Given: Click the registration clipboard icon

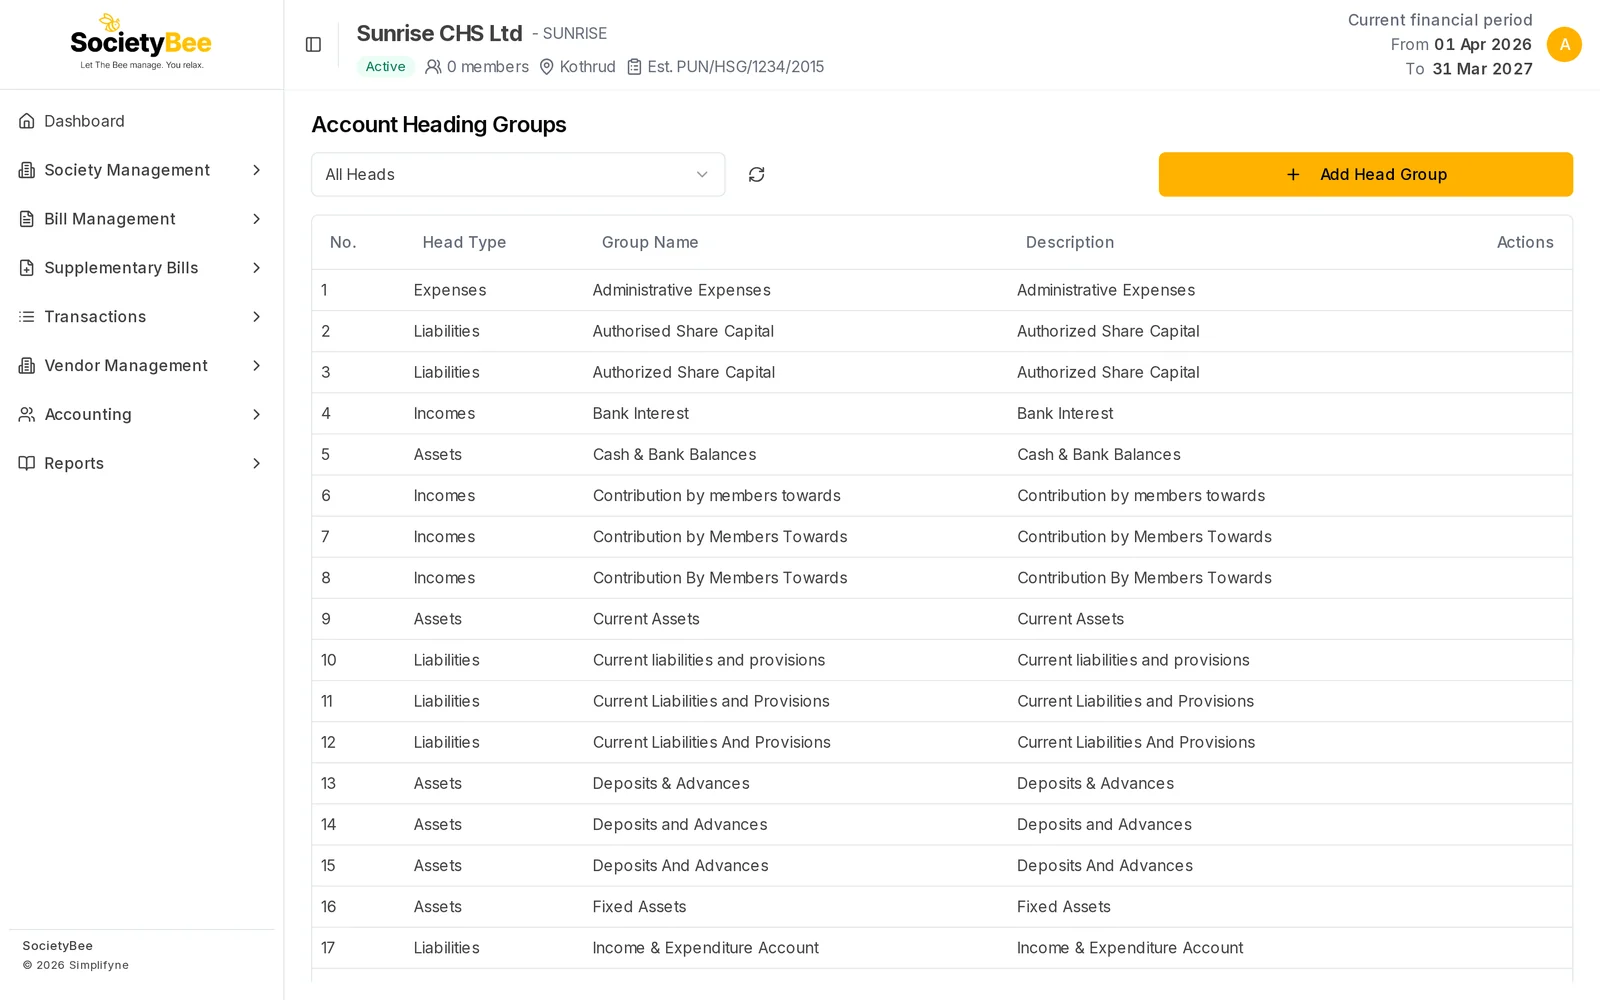Looking at the screenshot, I should click(x=634, y=67).
